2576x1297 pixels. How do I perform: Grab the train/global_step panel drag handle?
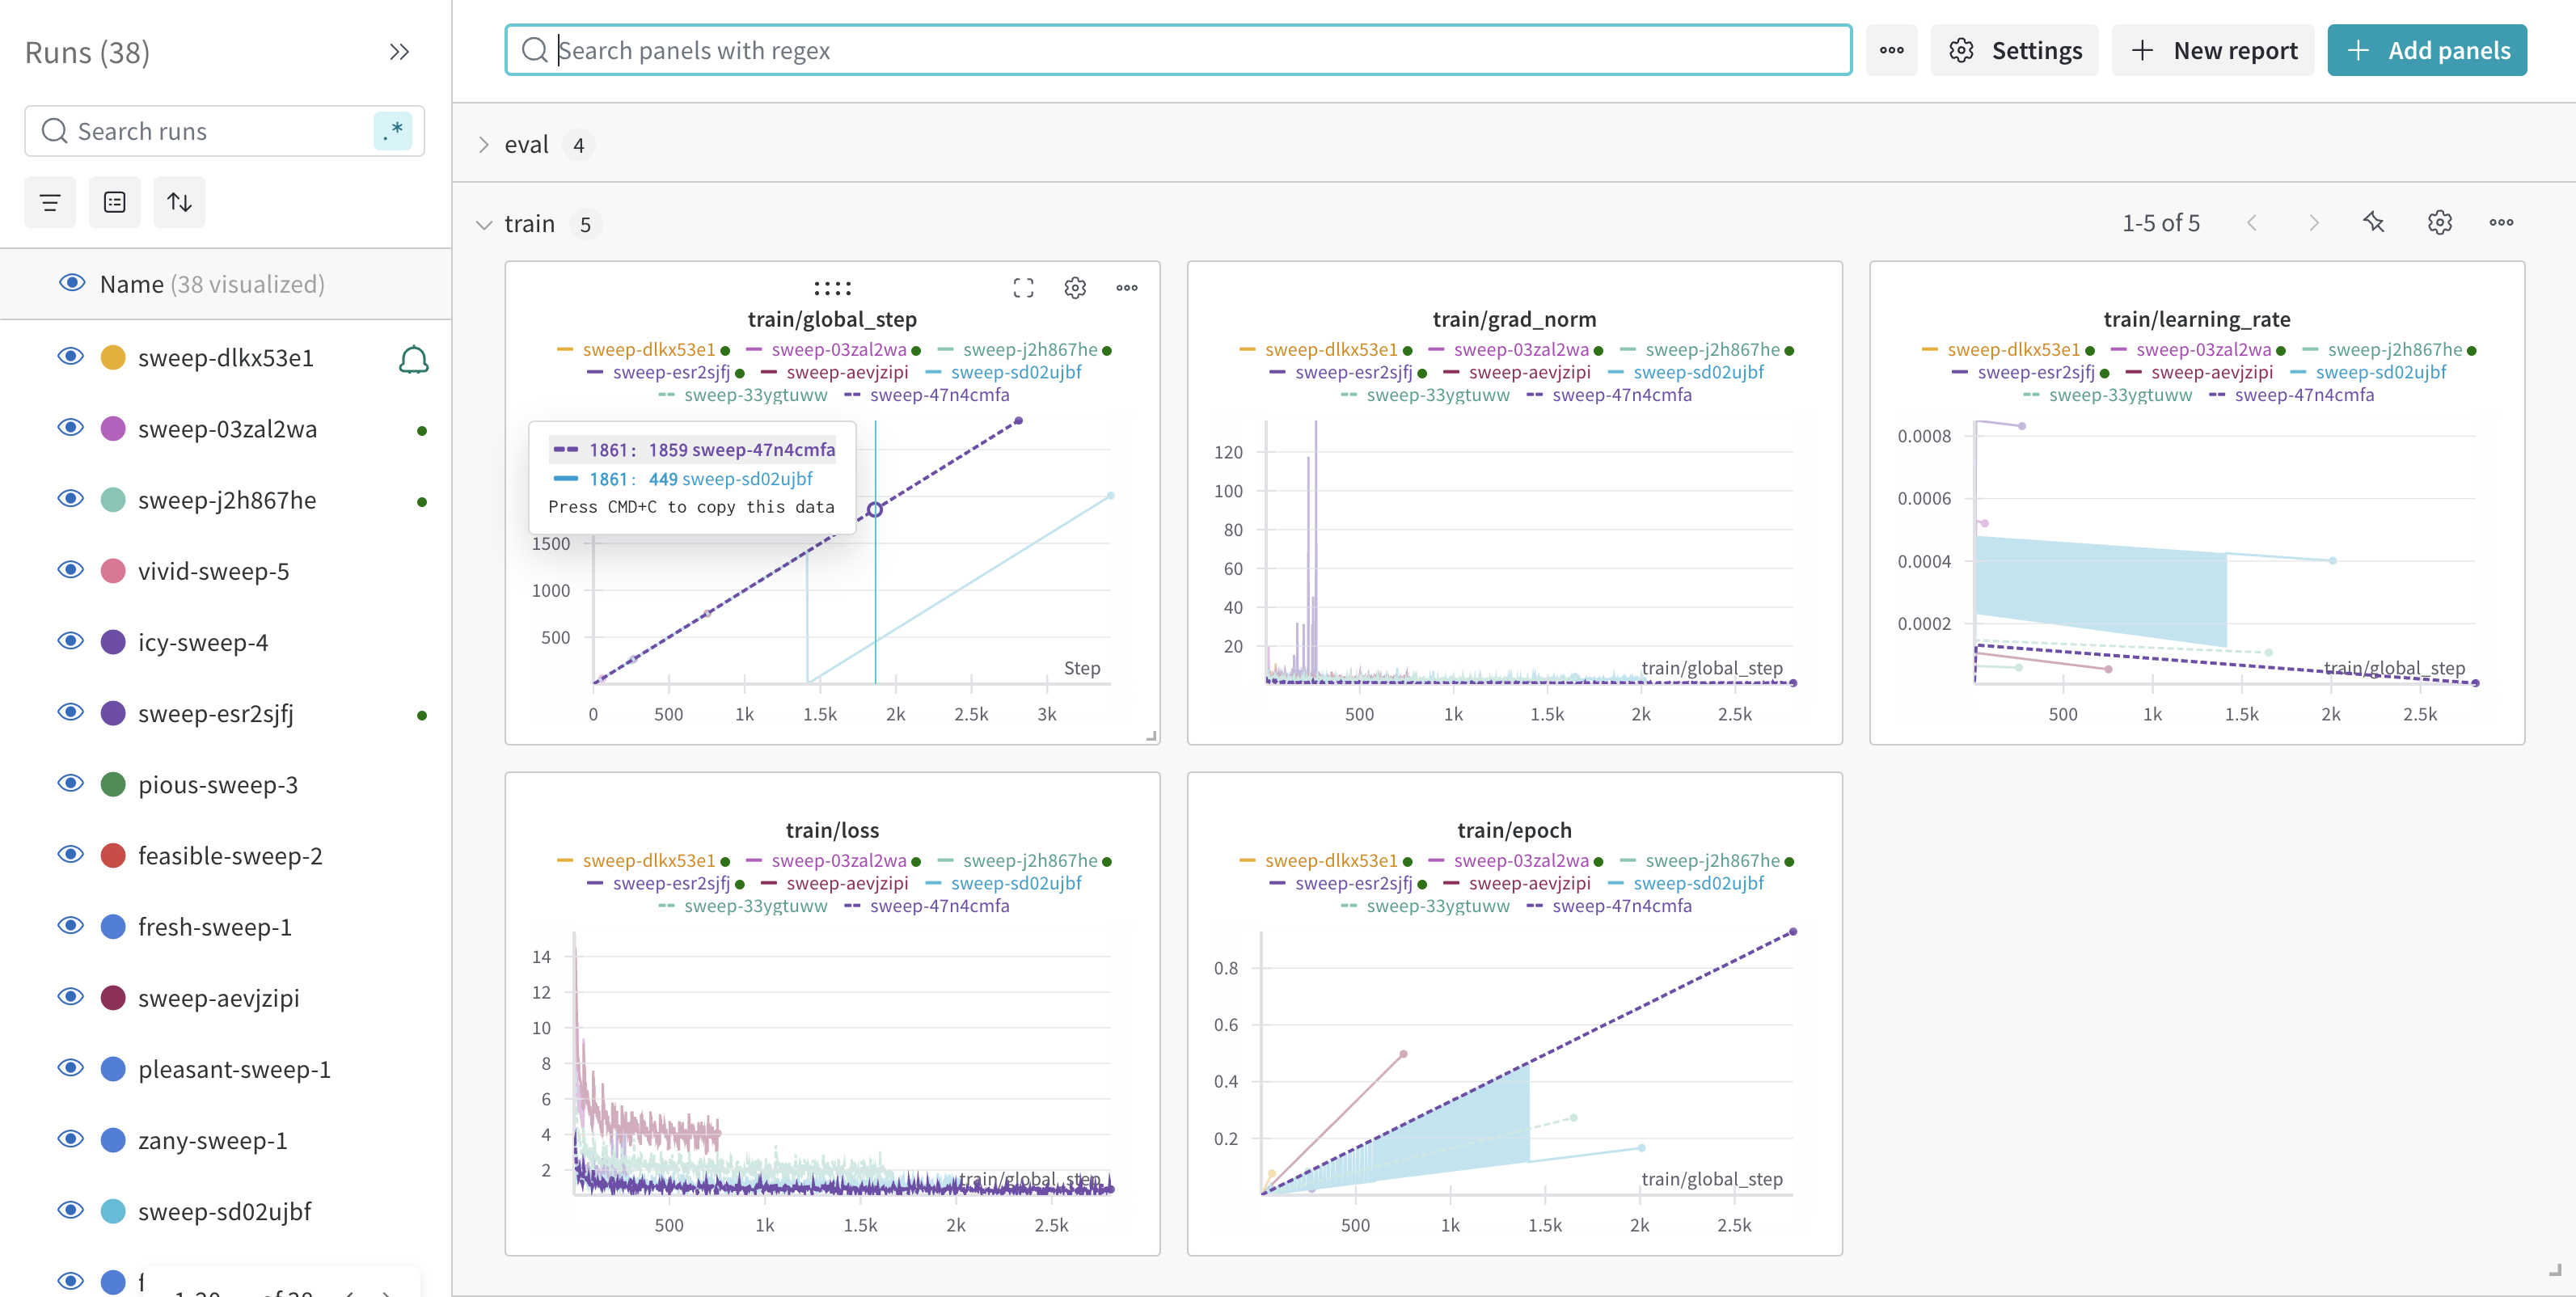pos(832,288)
